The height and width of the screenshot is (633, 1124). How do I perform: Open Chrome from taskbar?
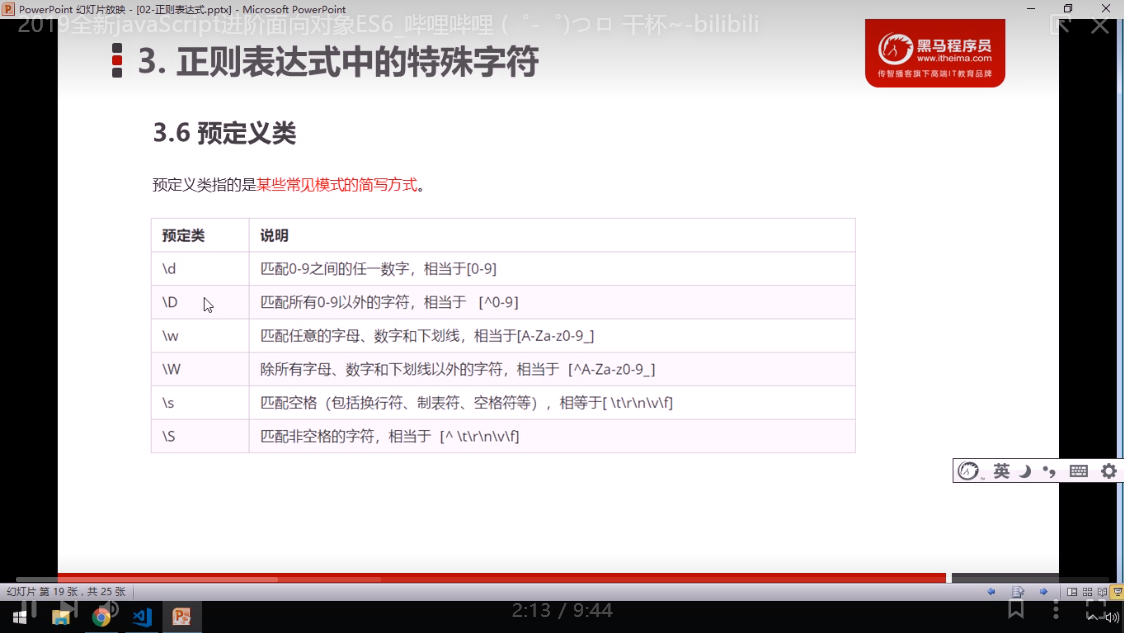(x=101, y=617)
